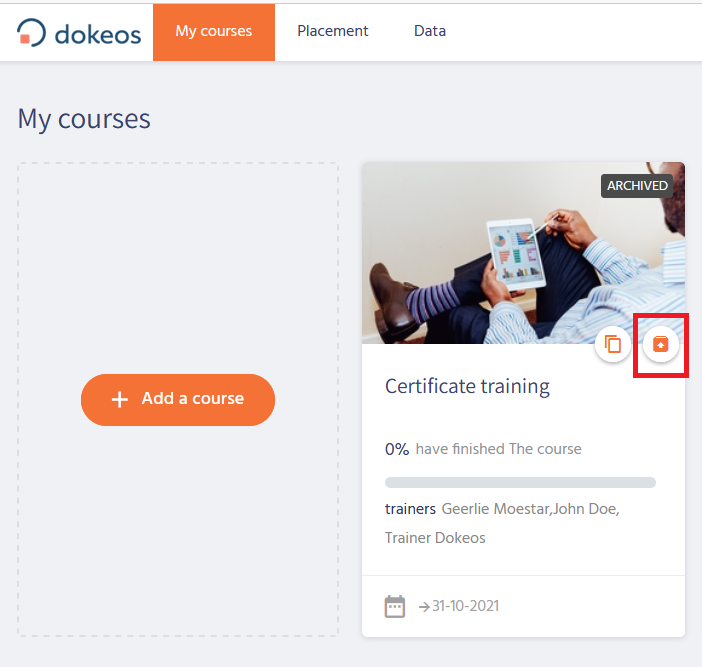The image size is (702, 667).
Task: Click the My courses page heading
Action: (84, 119)
